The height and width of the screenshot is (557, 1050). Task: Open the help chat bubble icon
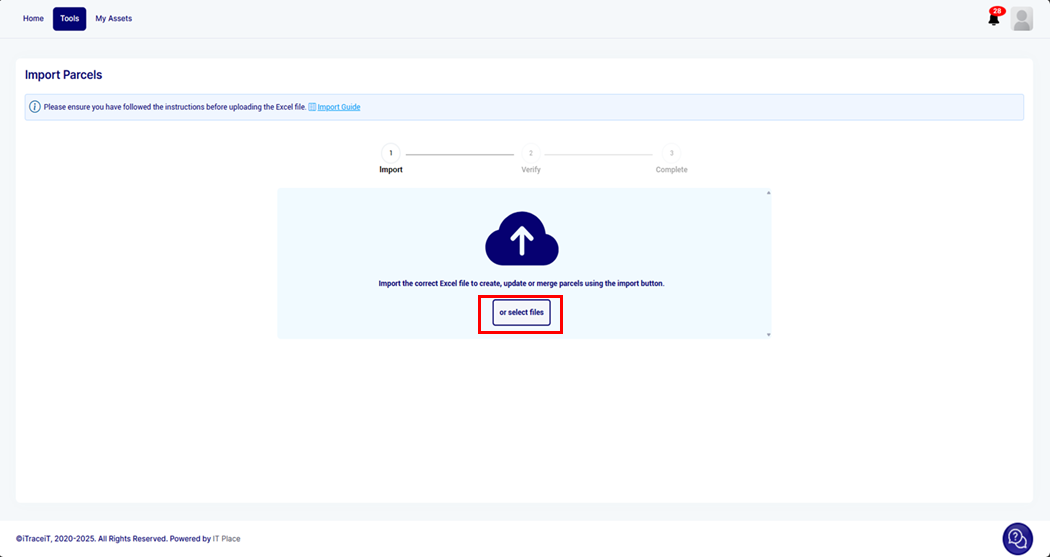tap(1017, 538)
